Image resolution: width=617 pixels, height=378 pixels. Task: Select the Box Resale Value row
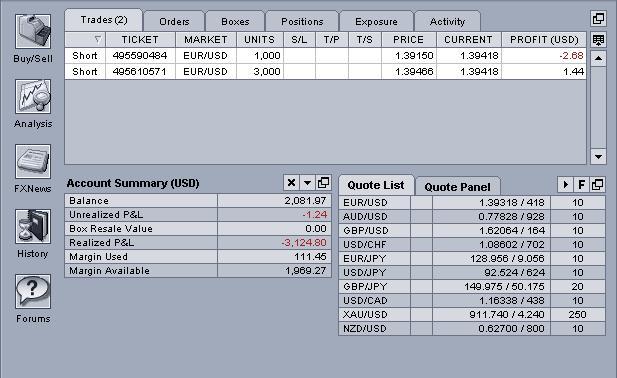(x=198, y=229)
